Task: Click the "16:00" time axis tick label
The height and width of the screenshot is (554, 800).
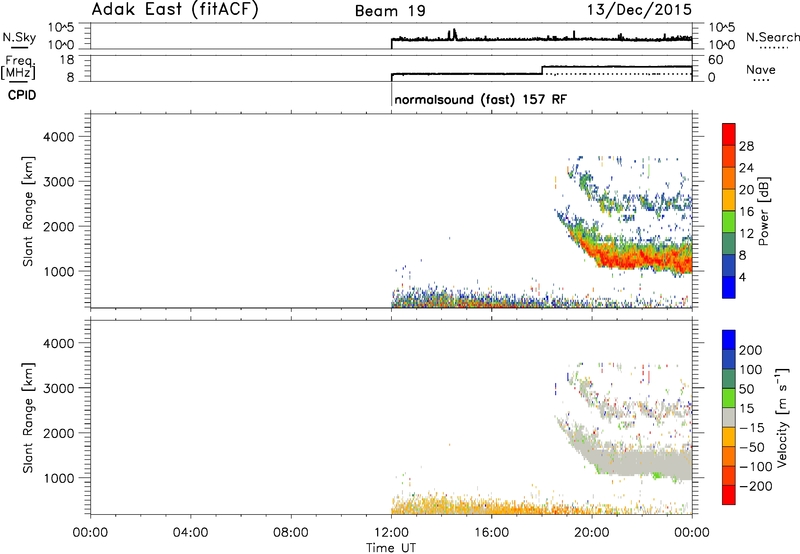Action: coord(491,533)
